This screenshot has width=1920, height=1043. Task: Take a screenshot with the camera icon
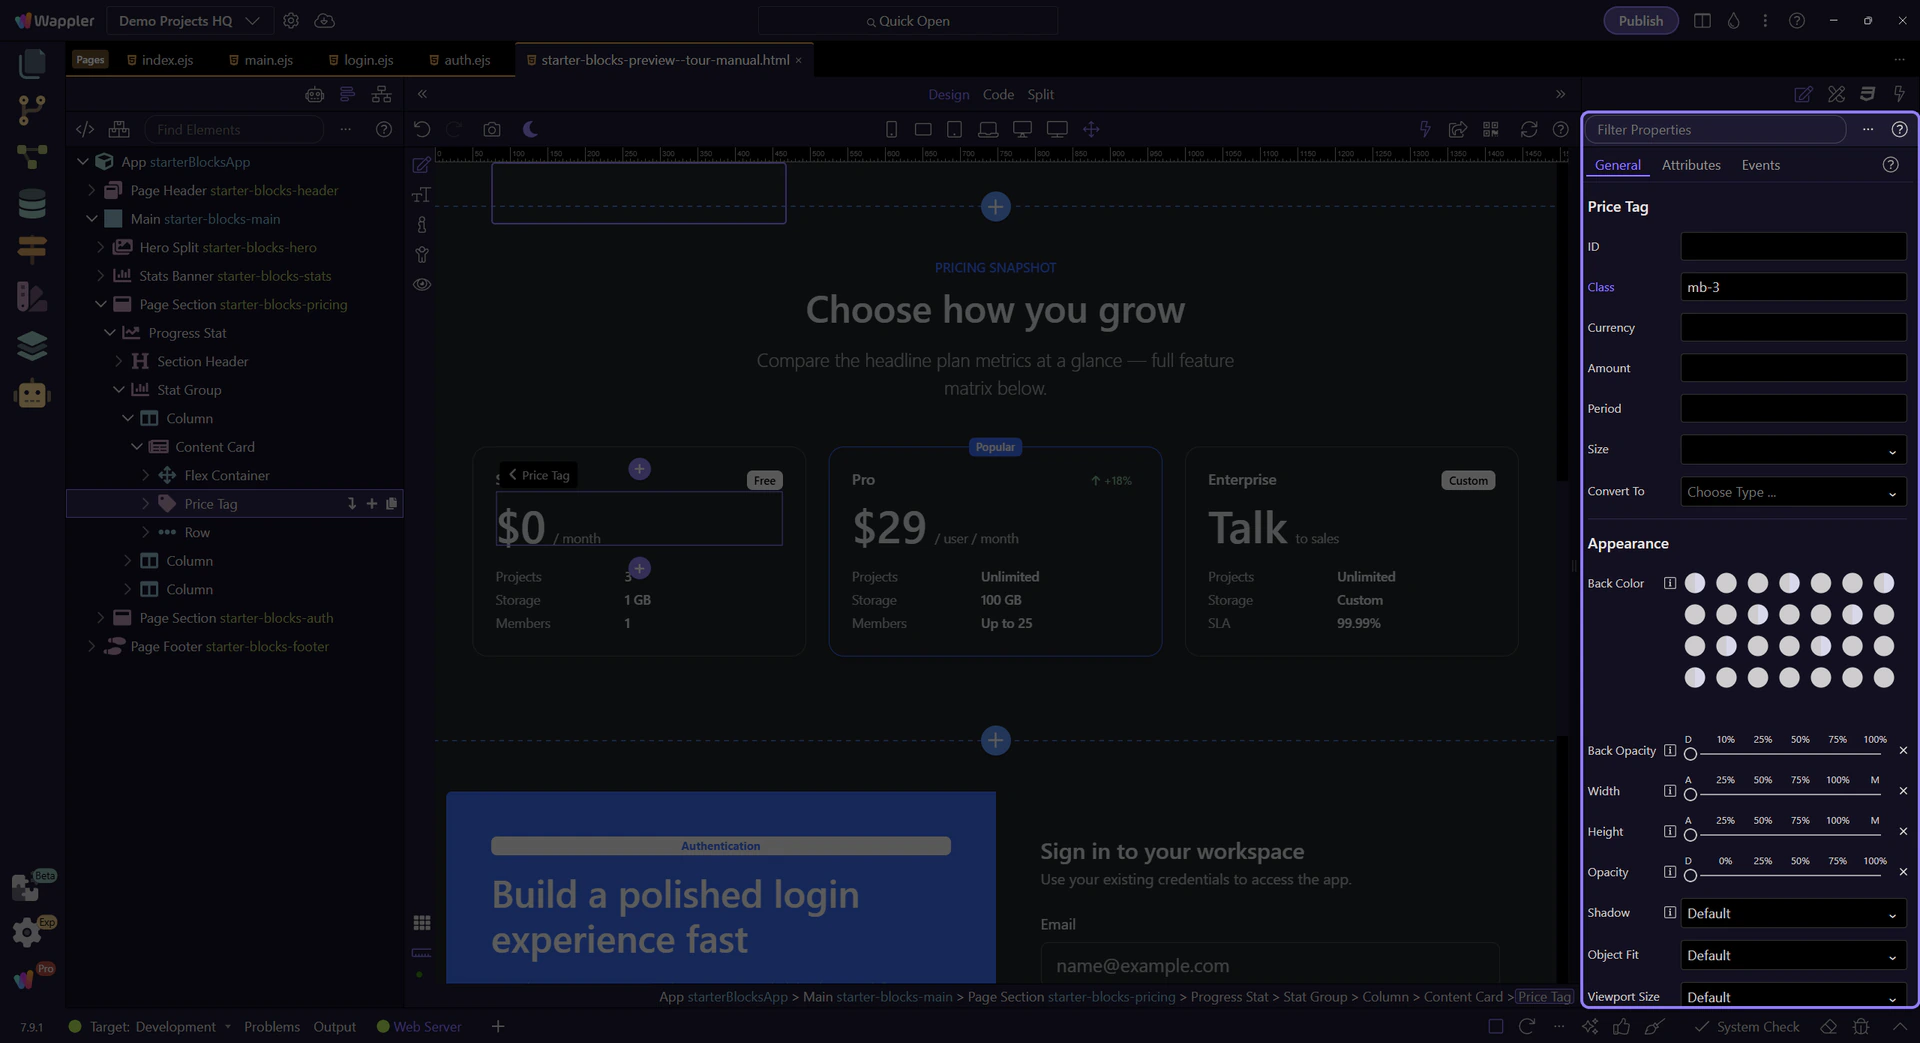pos(491,129)
